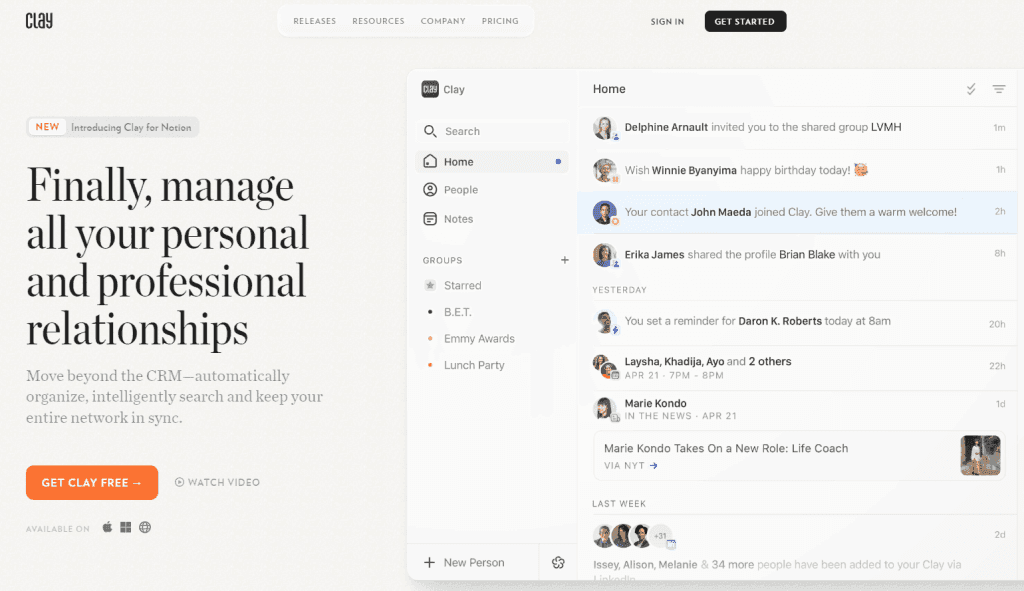The width and height of the screenshot is (1024, 591).
Task: Click the magnifying glass search icon
Action: [x=430, y=131]
